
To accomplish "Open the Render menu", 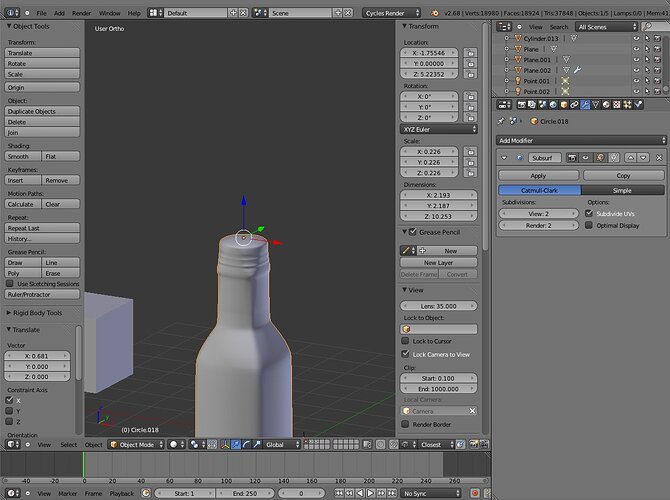I will pos(81,13).
